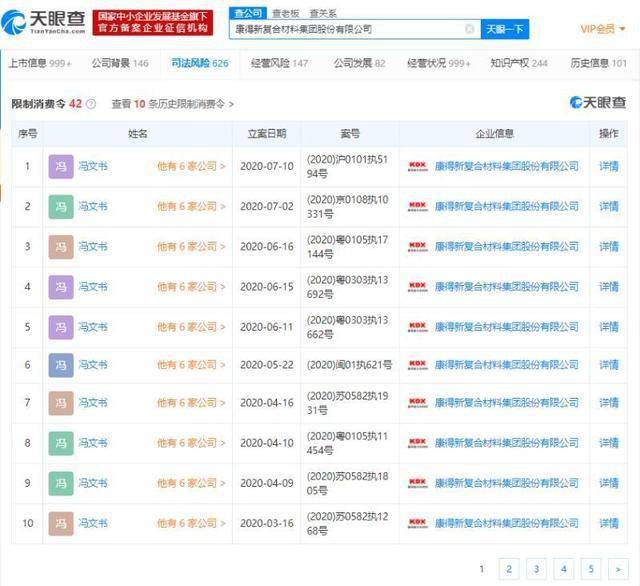
Task: Click the KDX company logo in row 3
Action: (x=418, y=246)
